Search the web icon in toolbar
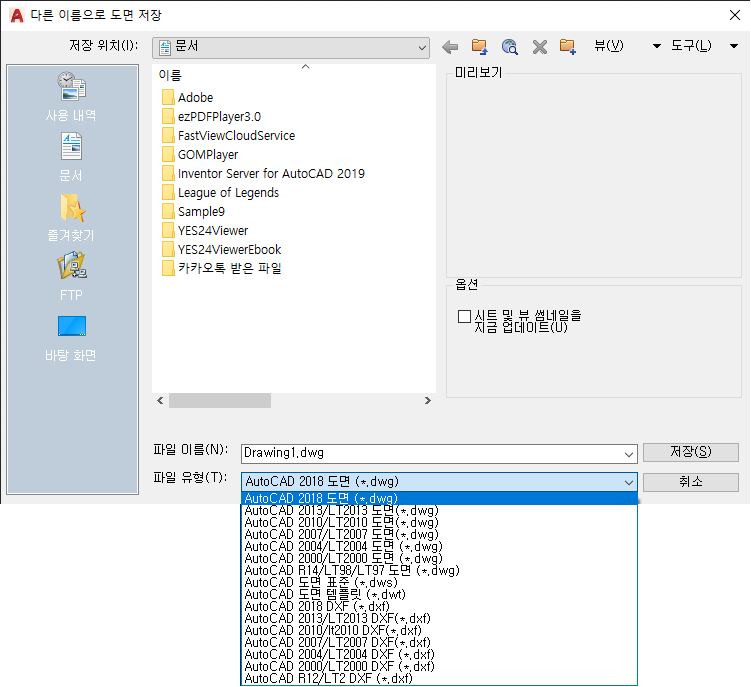Viewport: 751px width, 687px height. [x=510, y=46]
